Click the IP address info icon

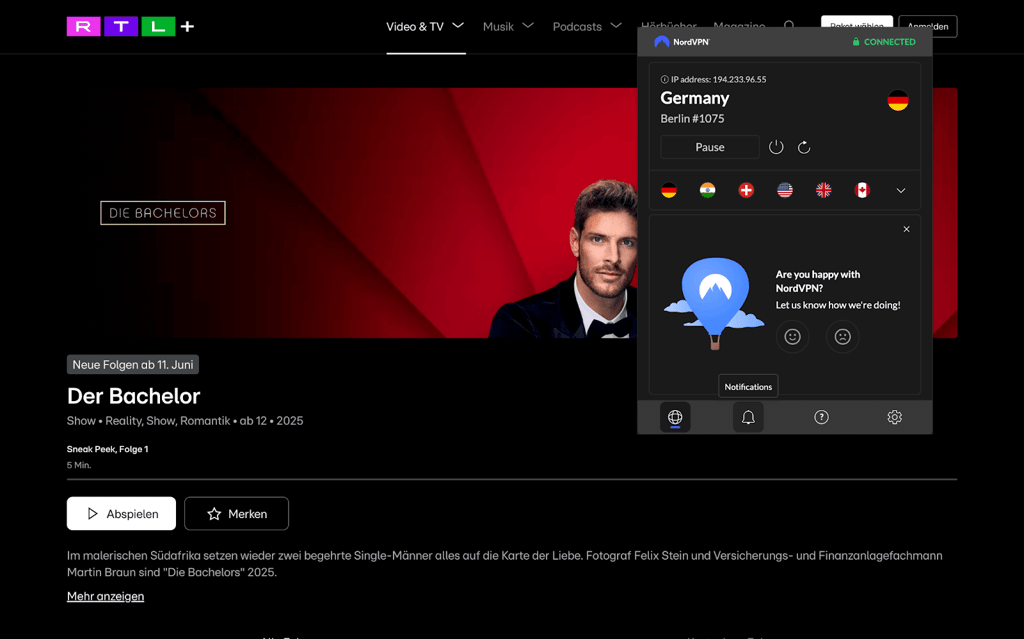[x=664, y=80]
